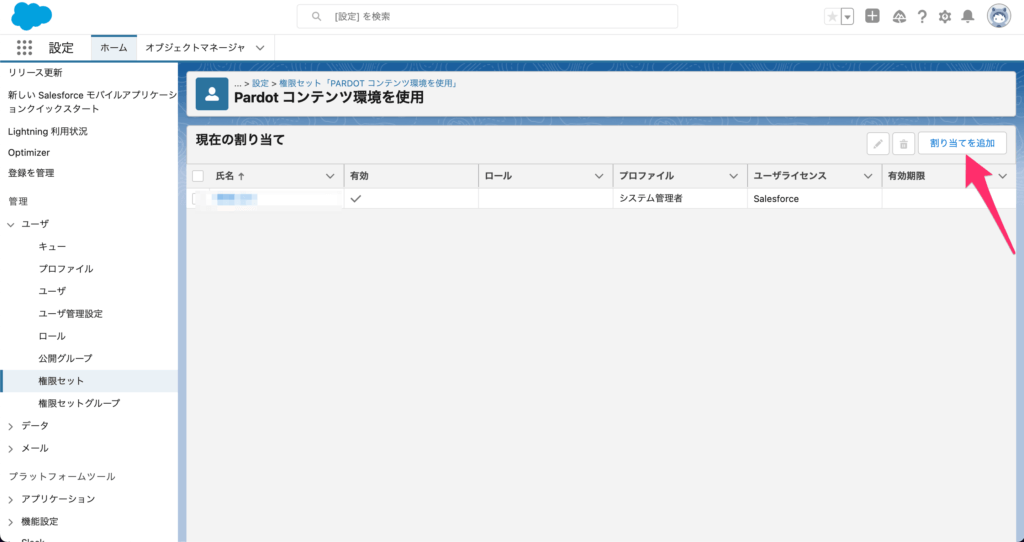Open the オブジェクトマネージャ tab
This screenshot has height=542, width=1024.
195,48
